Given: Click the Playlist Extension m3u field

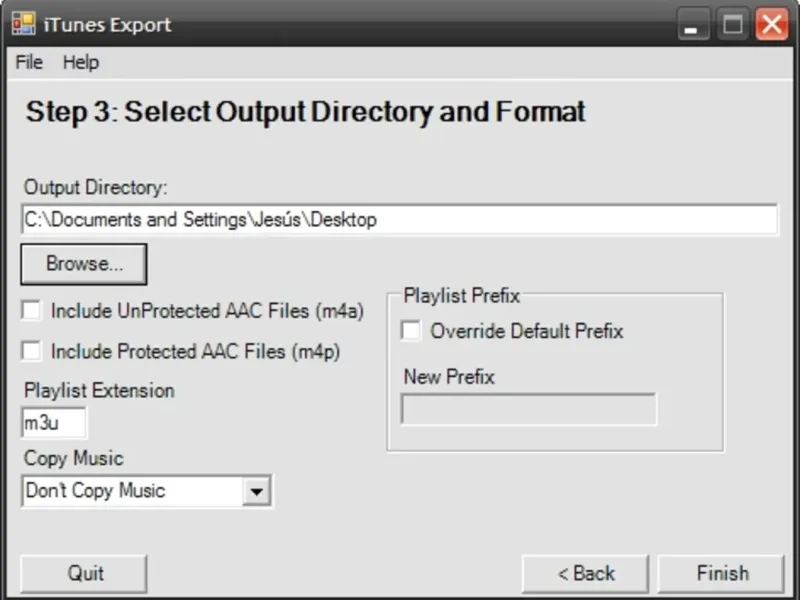Looking at the screenshot, I should (x=54, y=423).
